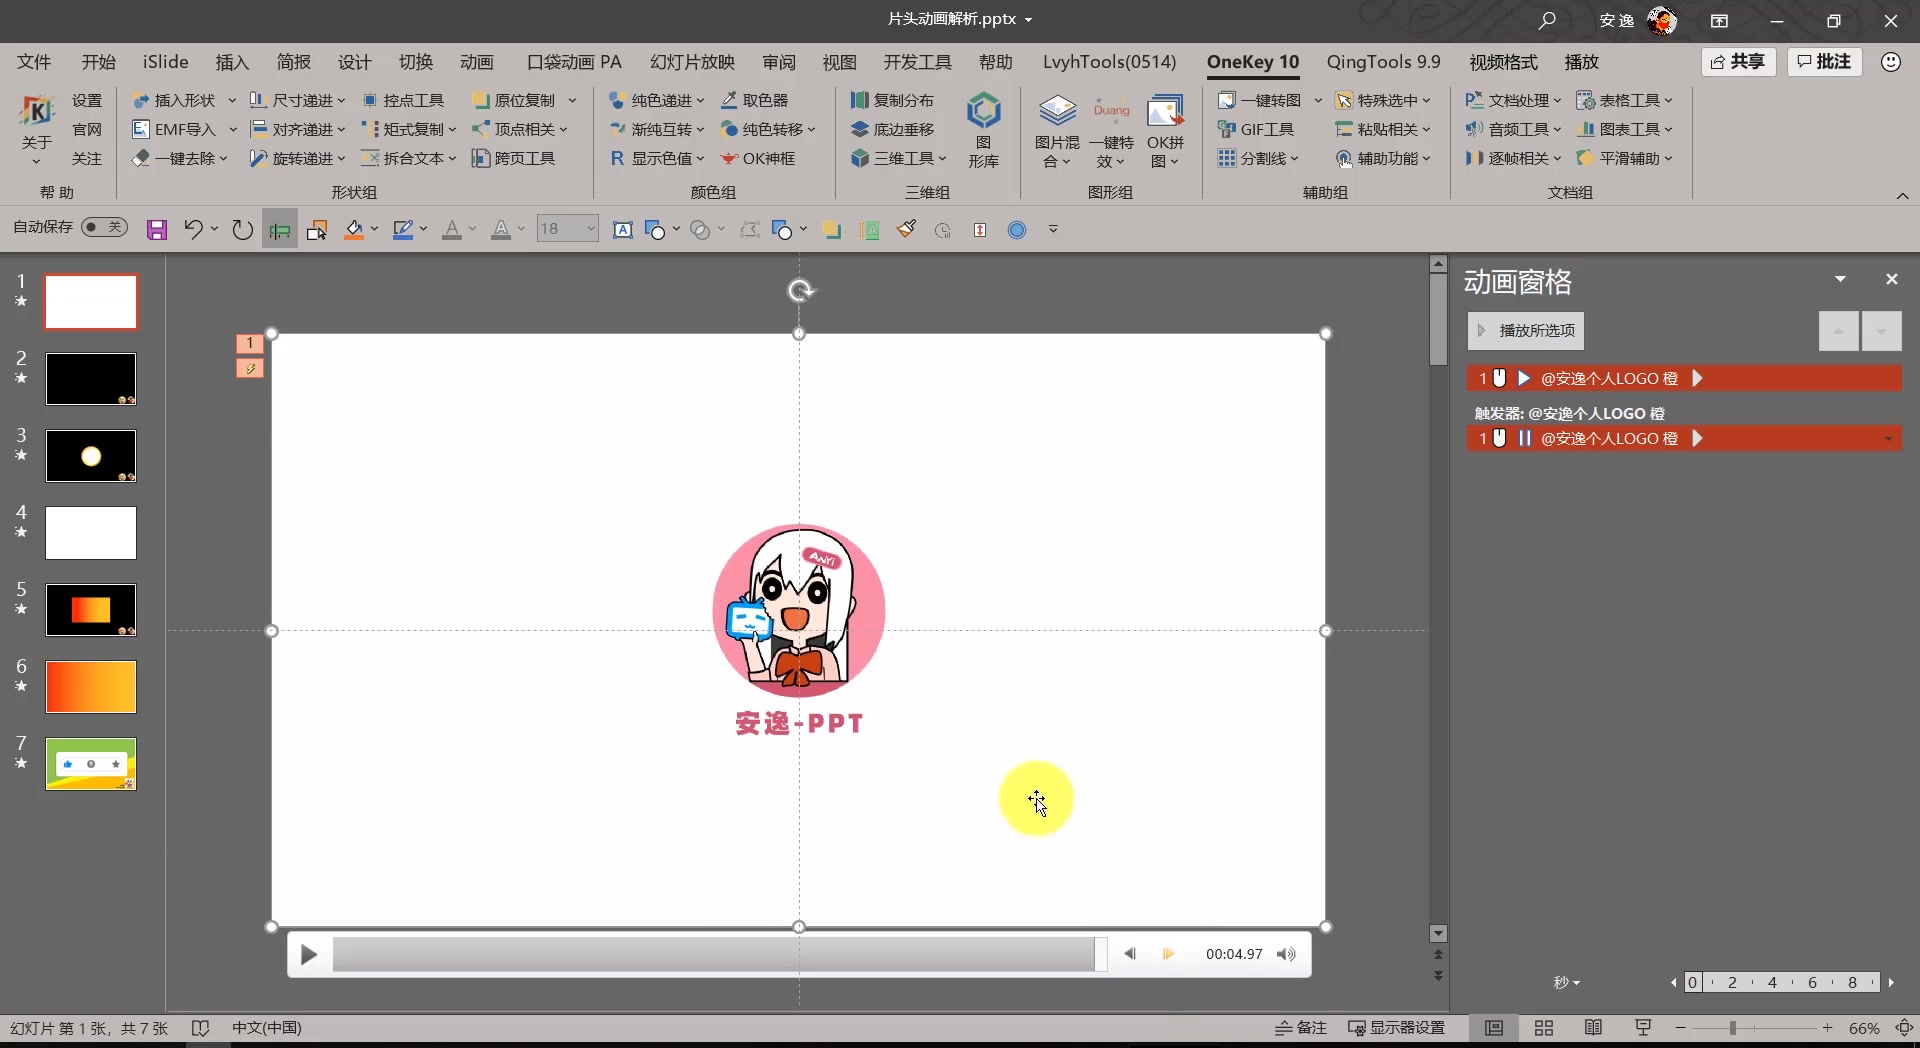Open the 尺寸递进 dropdown
This screenshot has height=1048, width=1920.
coord(297,100)
